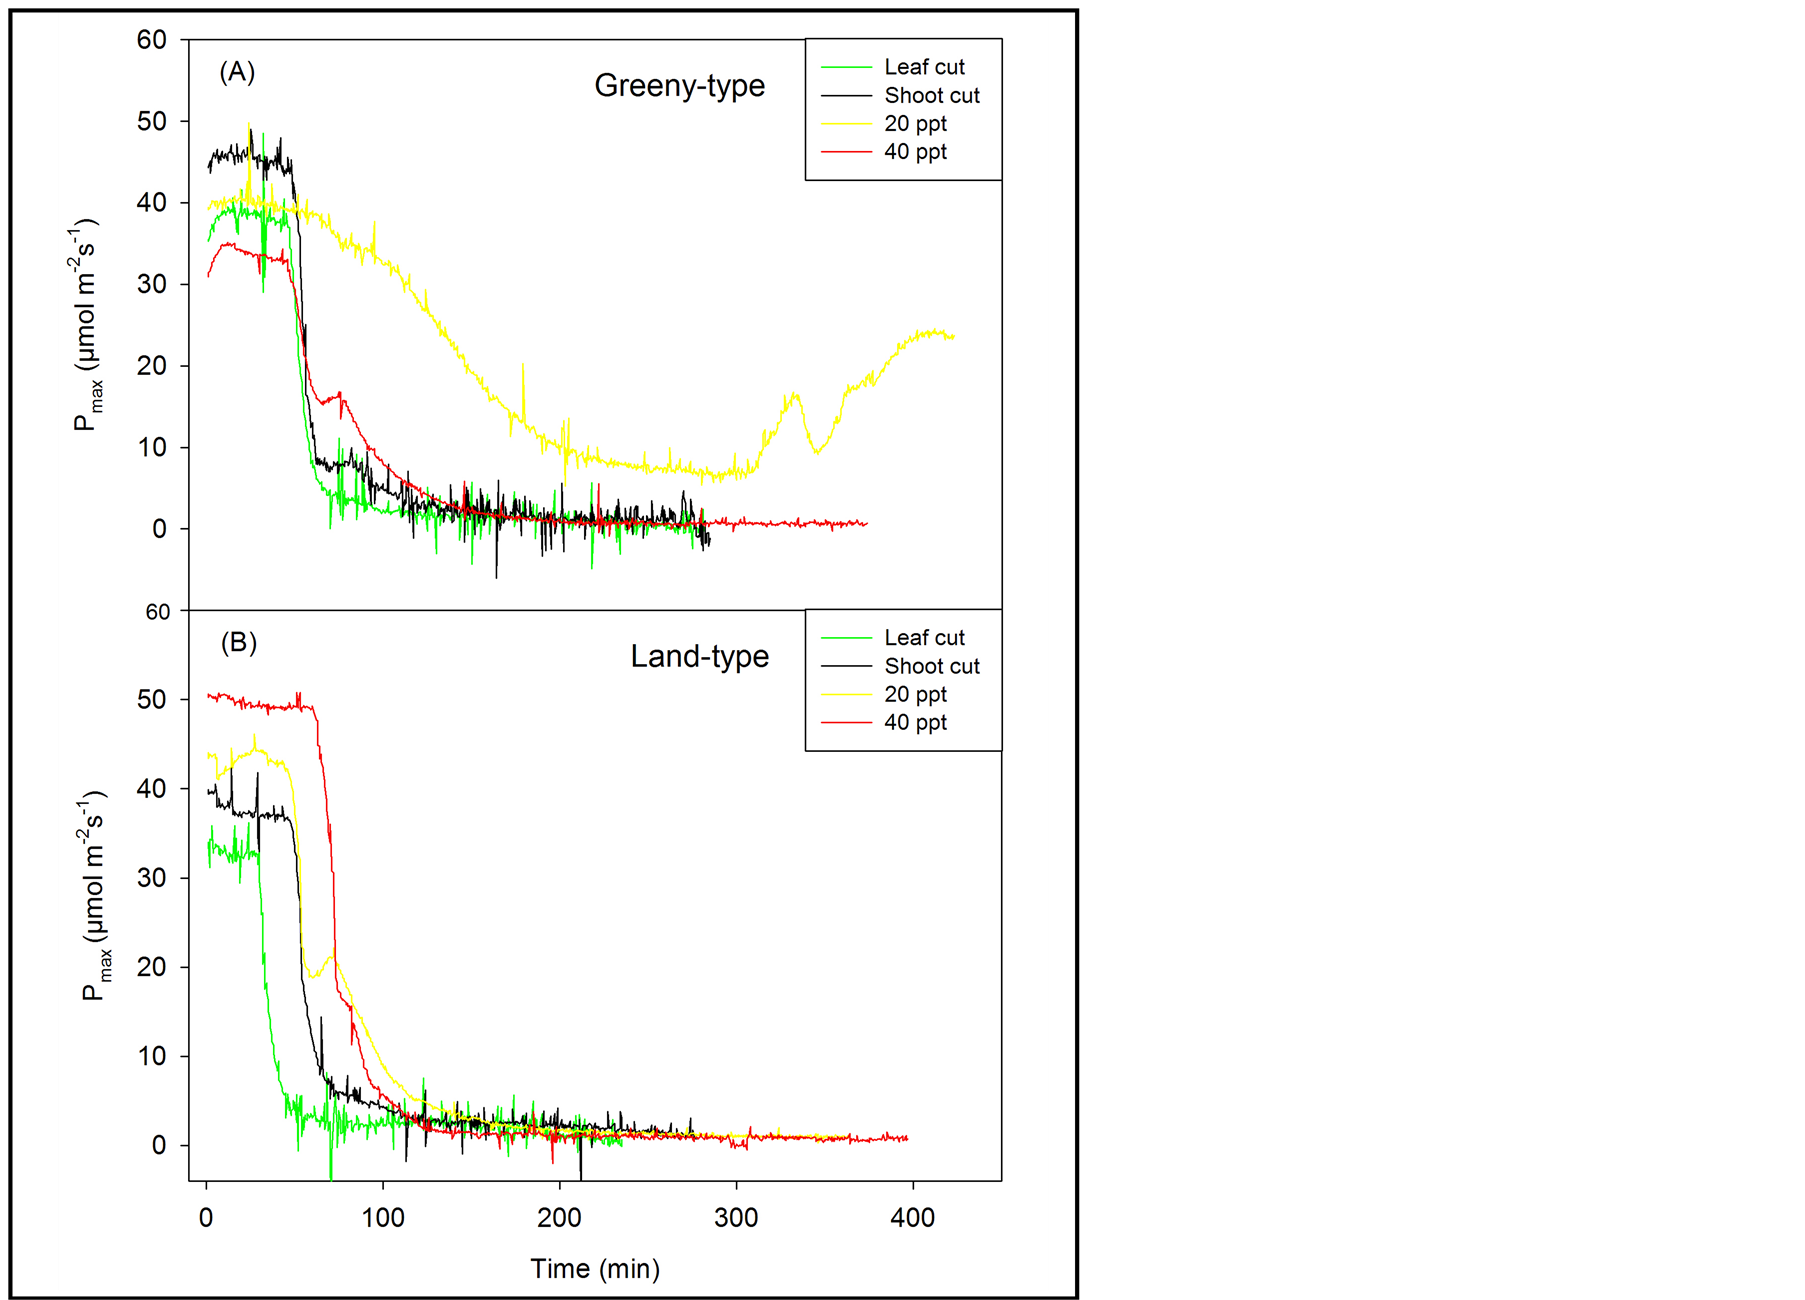This screenshot has height=1300, width=1805.
Task: Click red line swatch in Greeny-type legend
Action: (846, 152)
